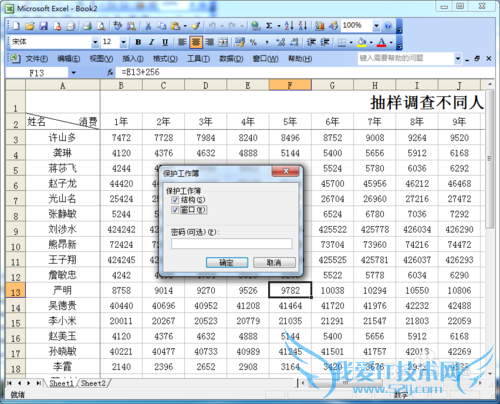500x404 pixels.
Task: Open the 工具(T) menu
Action: [x=198, y=59]
